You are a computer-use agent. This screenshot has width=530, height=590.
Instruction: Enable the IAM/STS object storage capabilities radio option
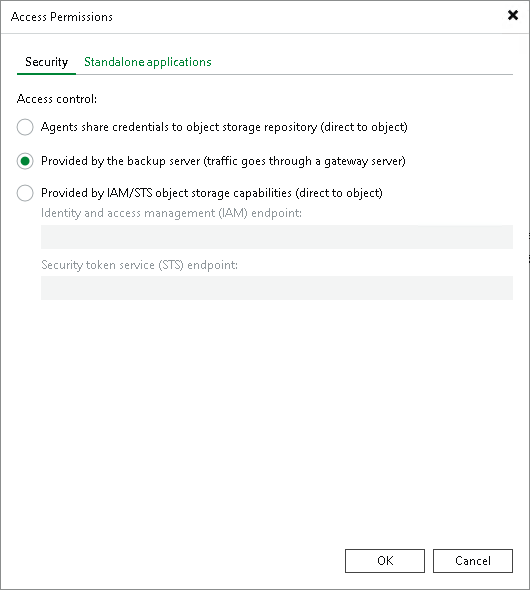pyautogui.click(x=25, y=193)
